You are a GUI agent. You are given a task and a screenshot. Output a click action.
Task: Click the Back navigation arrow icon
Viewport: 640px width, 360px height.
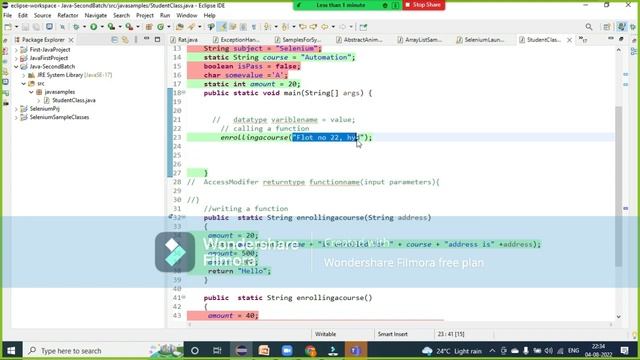[324, 27]
